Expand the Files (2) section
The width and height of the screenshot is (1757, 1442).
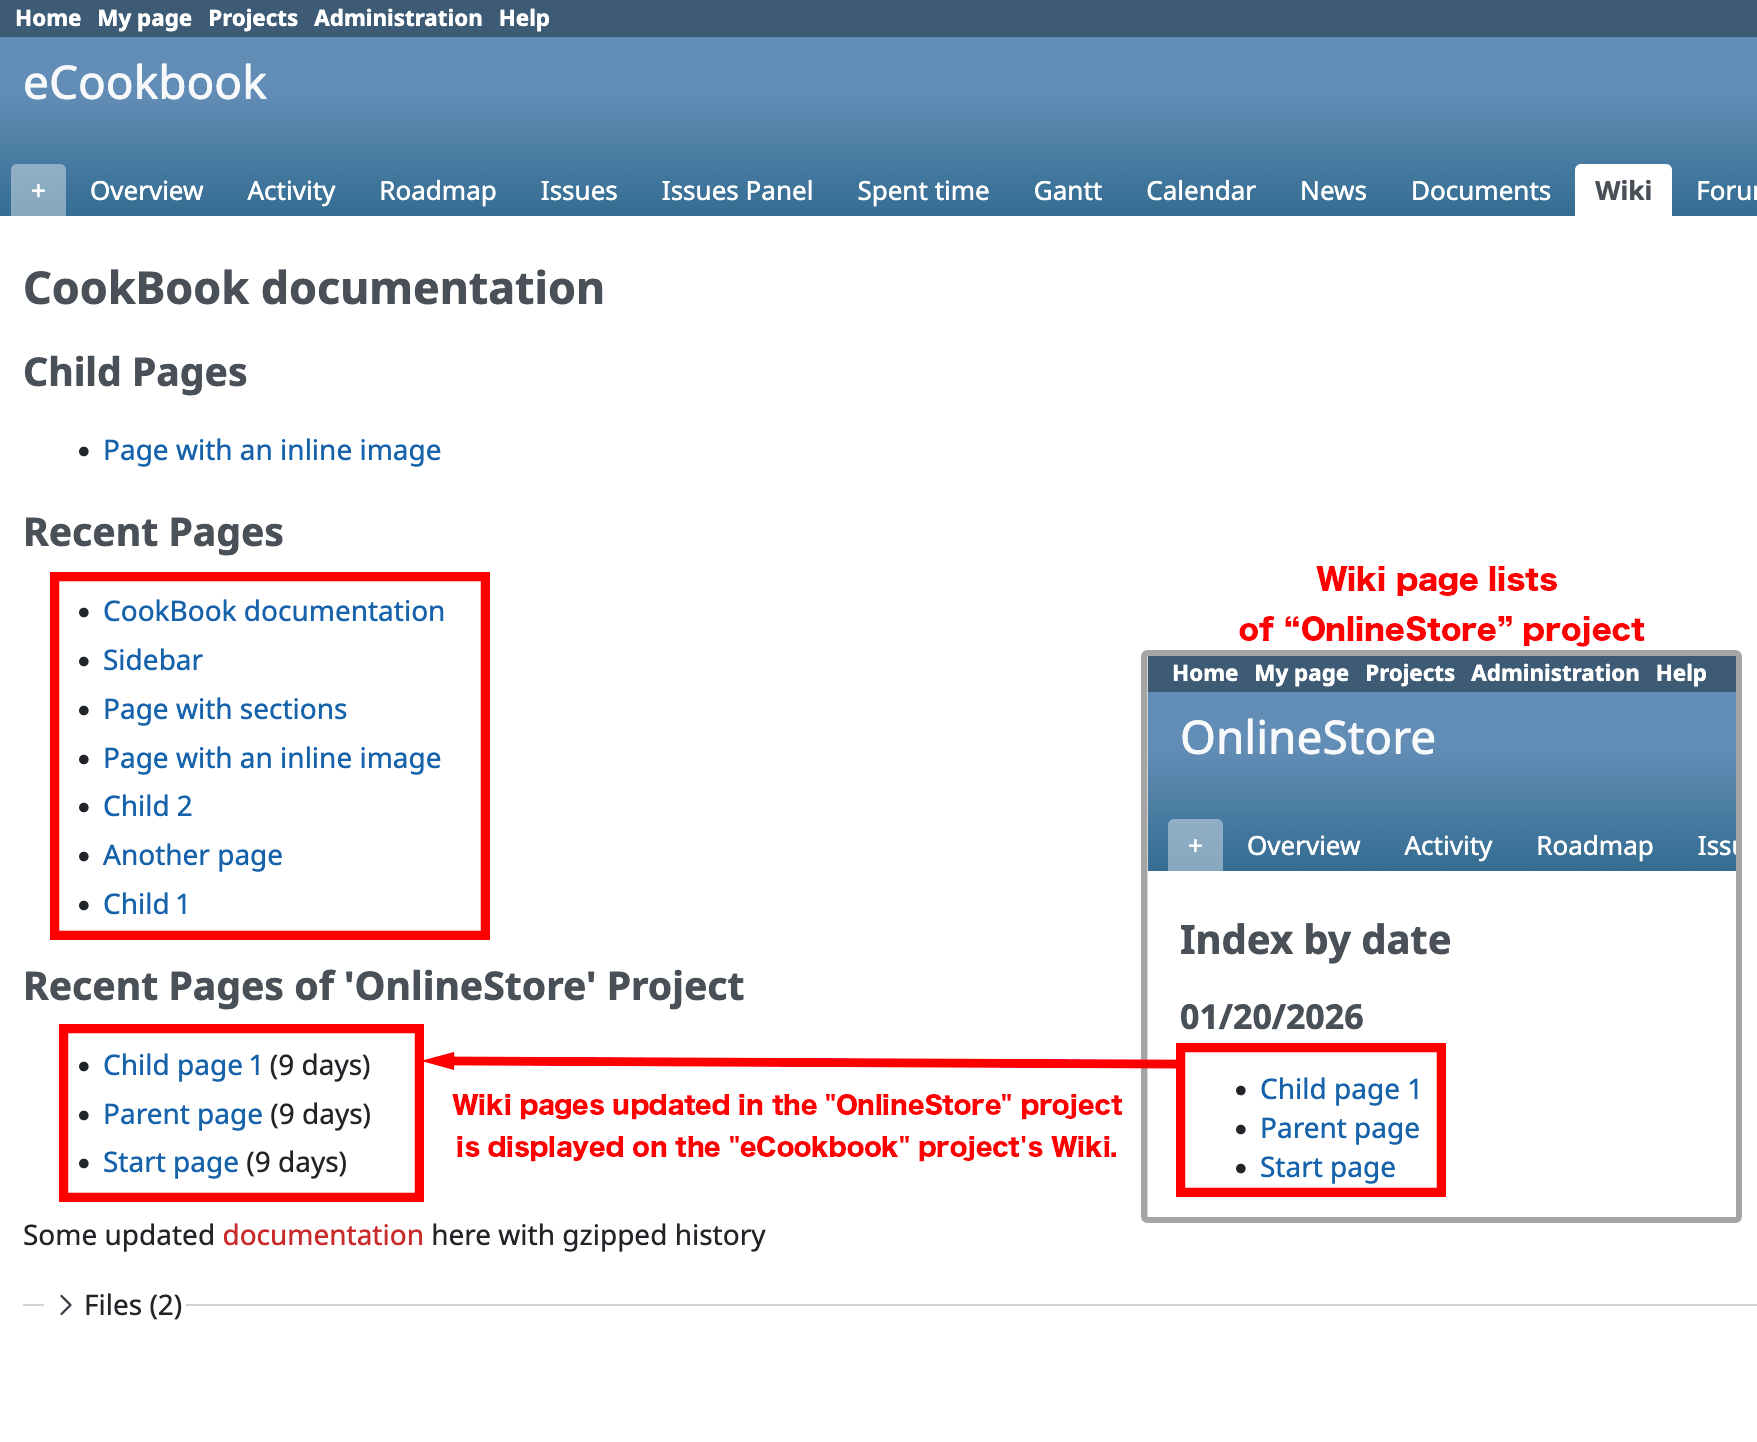(120, 1305)
